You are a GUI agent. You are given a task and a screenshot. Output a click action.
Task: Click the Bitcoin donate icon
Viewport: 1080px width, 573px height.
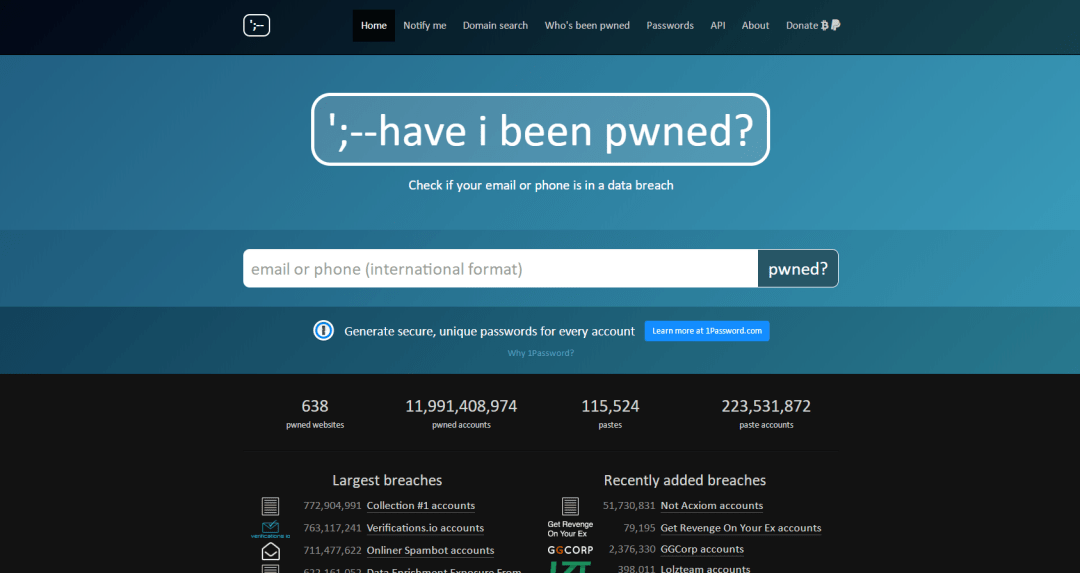click(x=824, y=25)
